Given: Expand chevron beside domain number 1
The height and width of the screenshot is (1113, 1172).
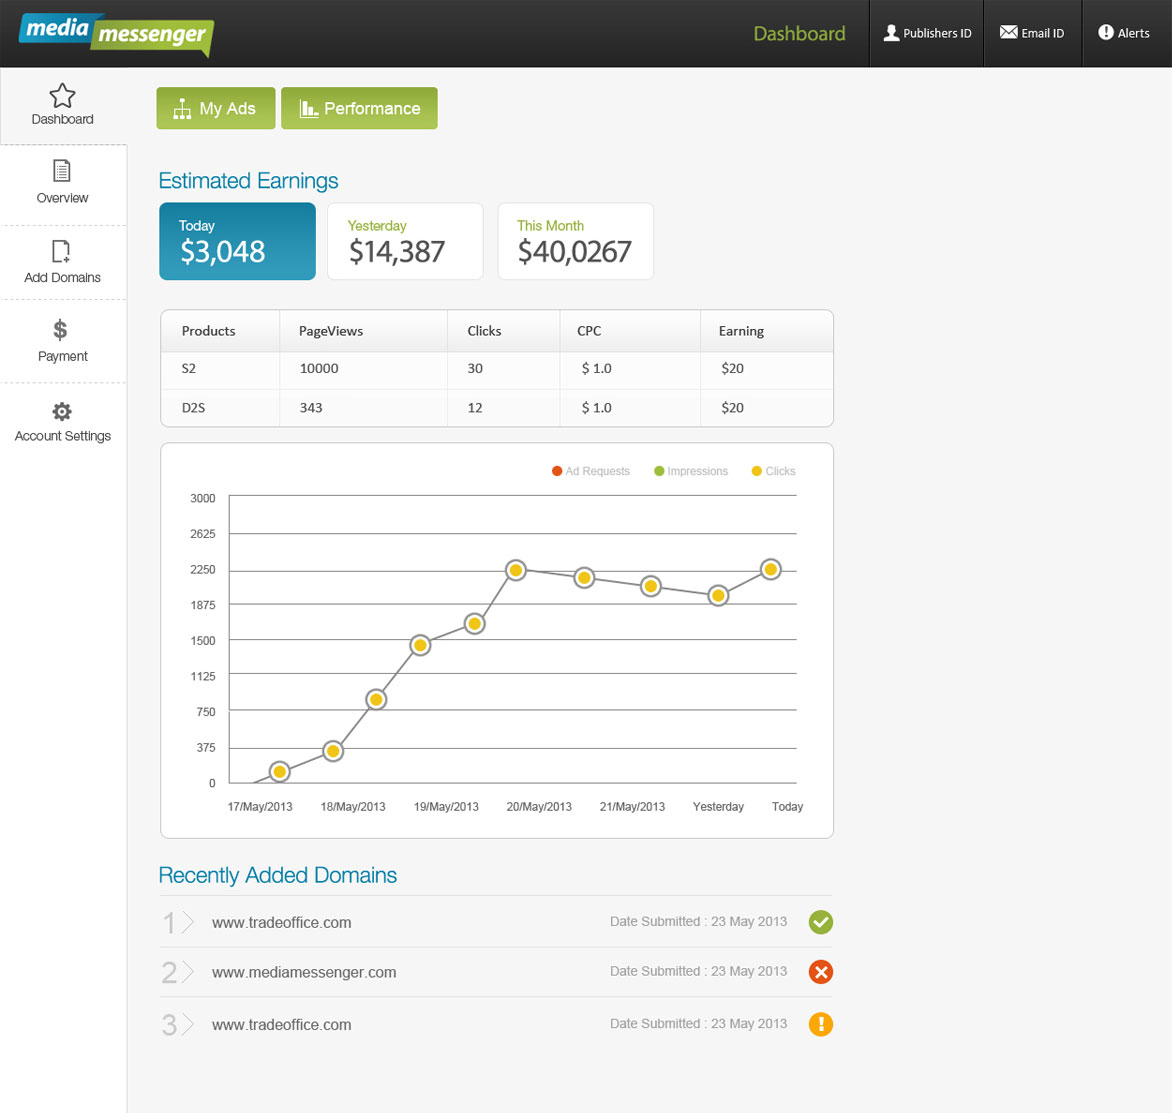Looking at the screenshot, I should coord(188,922).
